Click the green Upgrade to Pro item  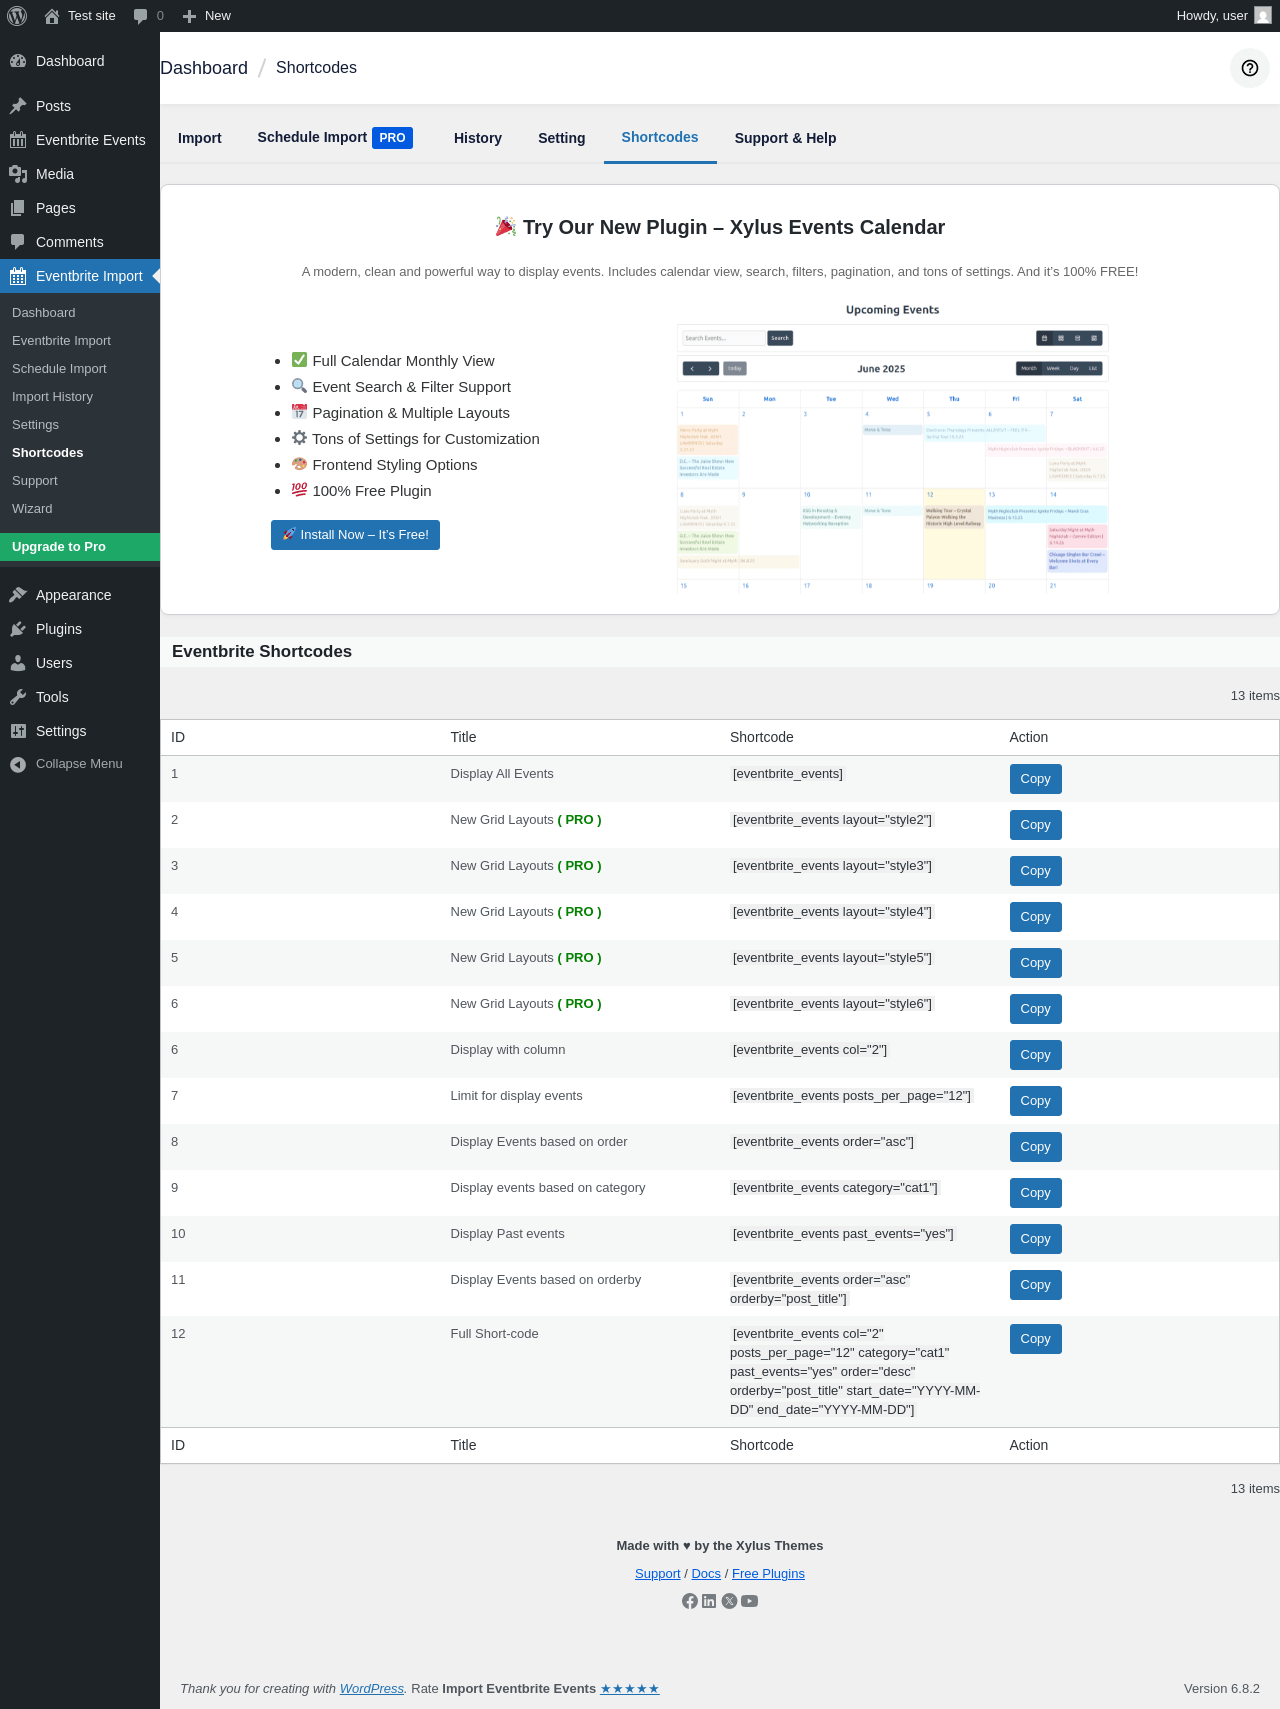point(80,547)
